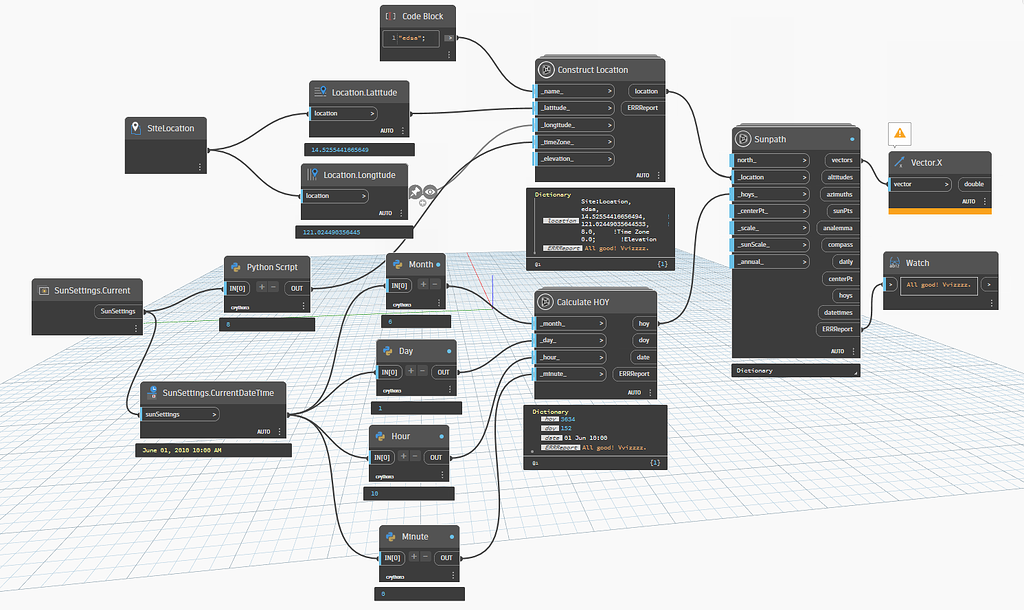
Task: Click the Vector.X node icon
Action: point(900,162)
